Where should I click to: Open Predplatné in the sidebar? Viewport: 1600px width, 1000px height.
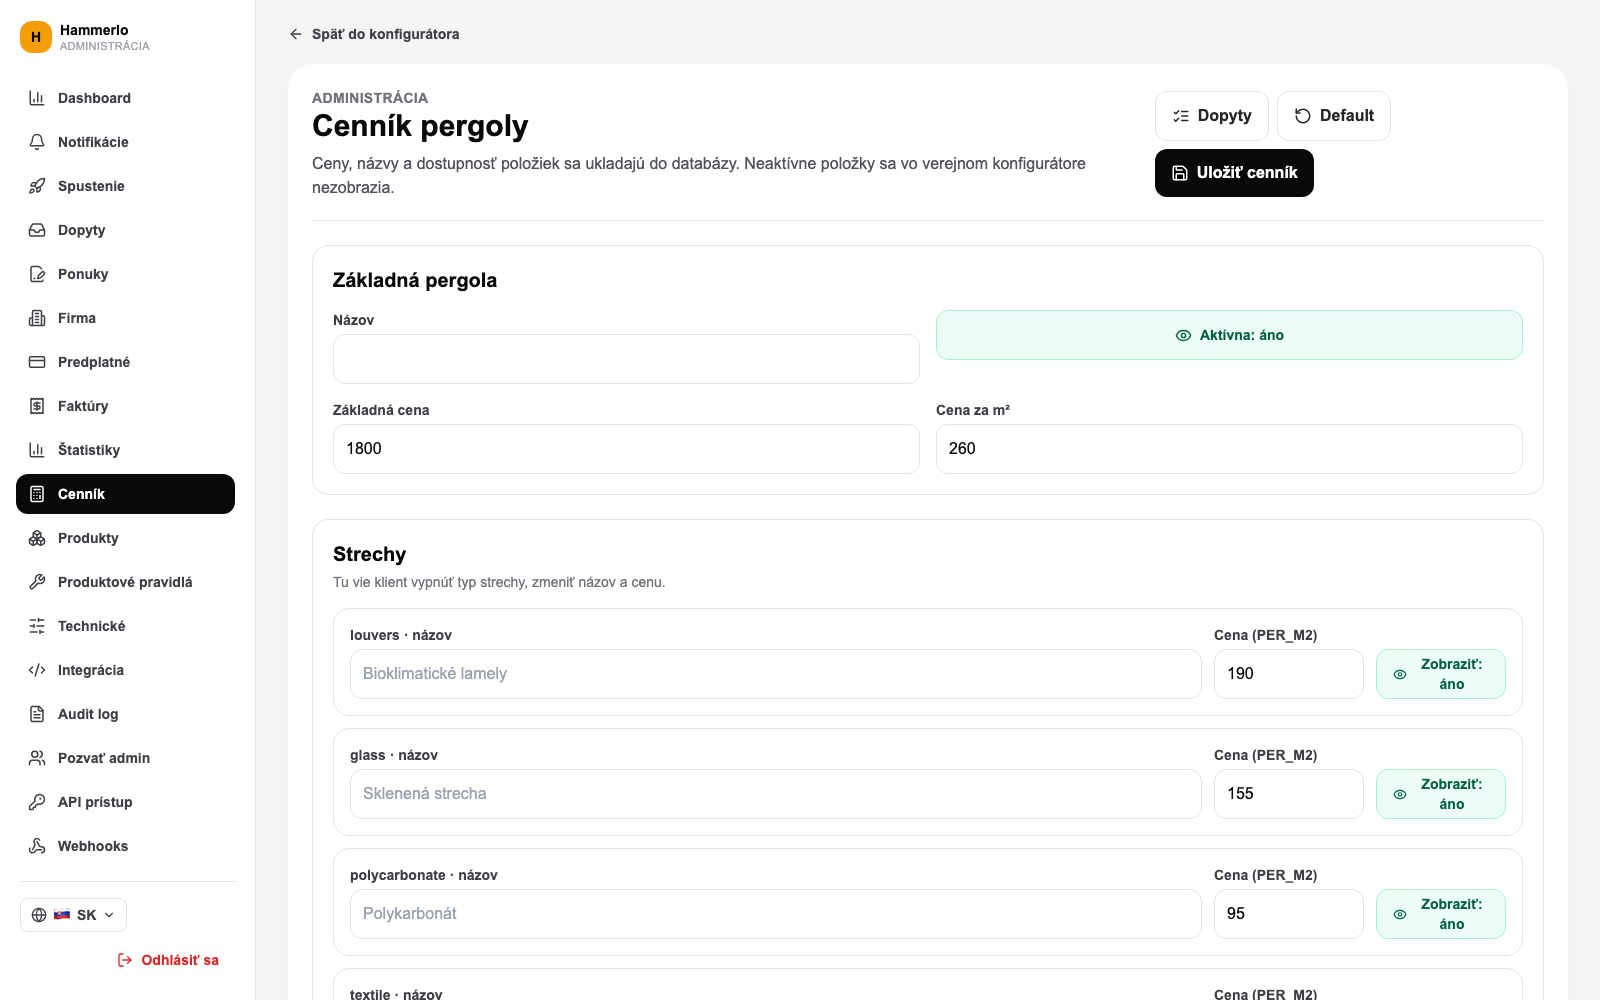click(125, 362)
